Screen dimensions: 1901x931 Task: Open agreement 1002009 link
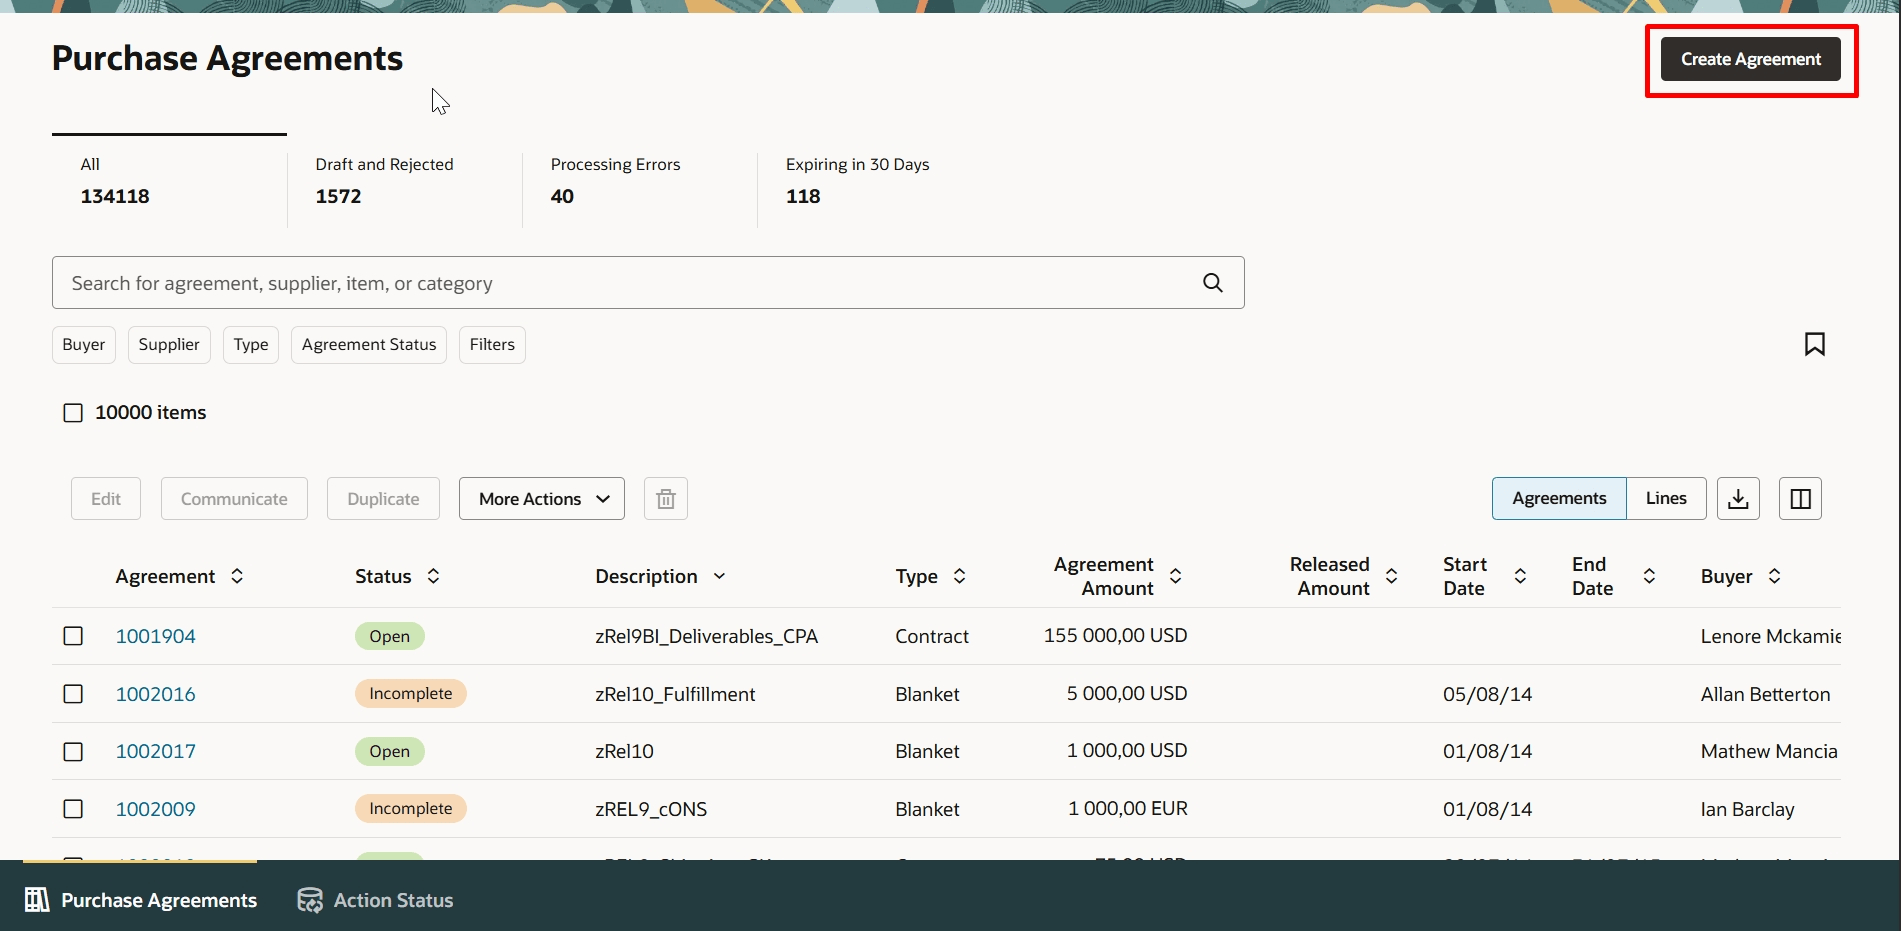pyautogui.click(x=155, y=809)
